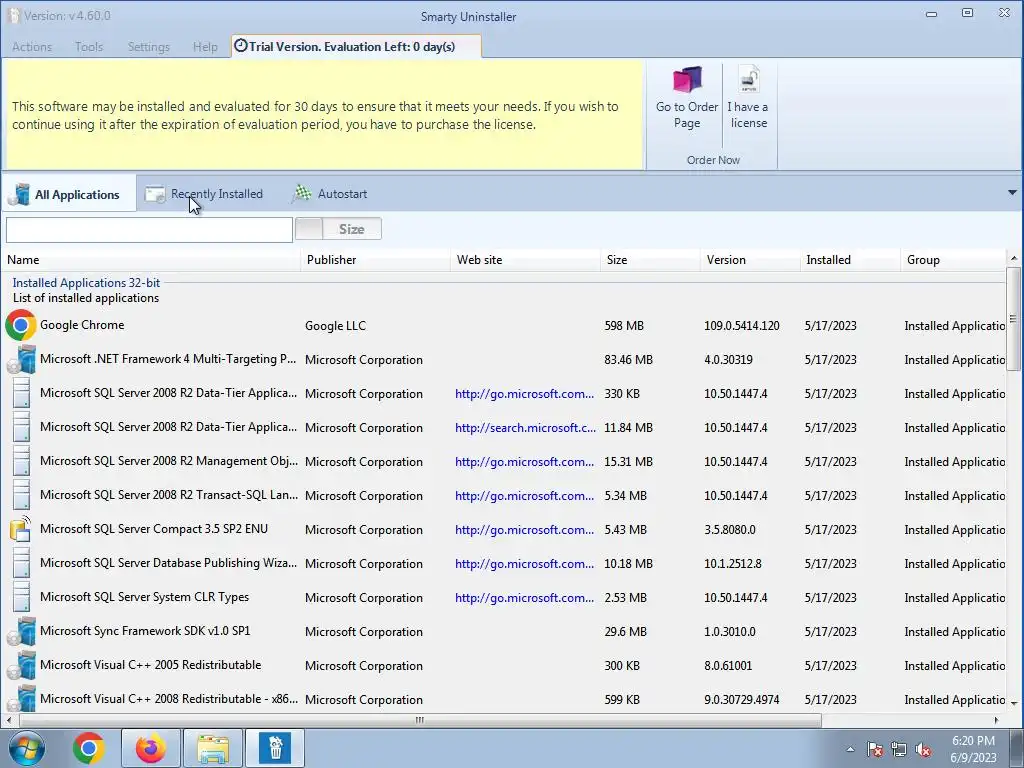
Task: Click the scroll down arrow of list
Action: [1014, 703]
